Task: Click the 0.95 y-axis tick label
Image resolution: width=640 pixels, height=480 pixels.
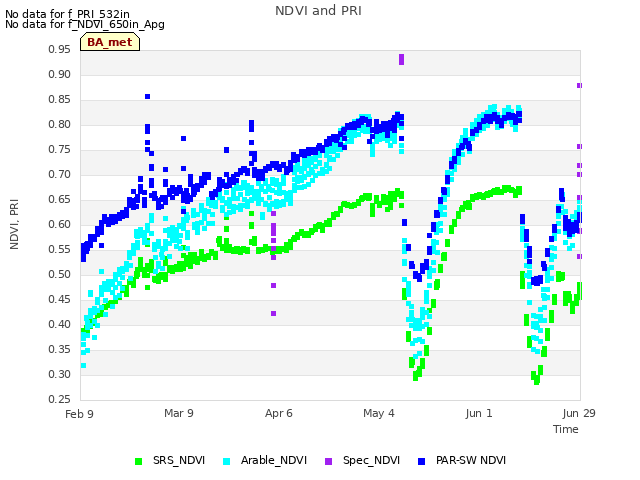Action: tap(59, 49)
